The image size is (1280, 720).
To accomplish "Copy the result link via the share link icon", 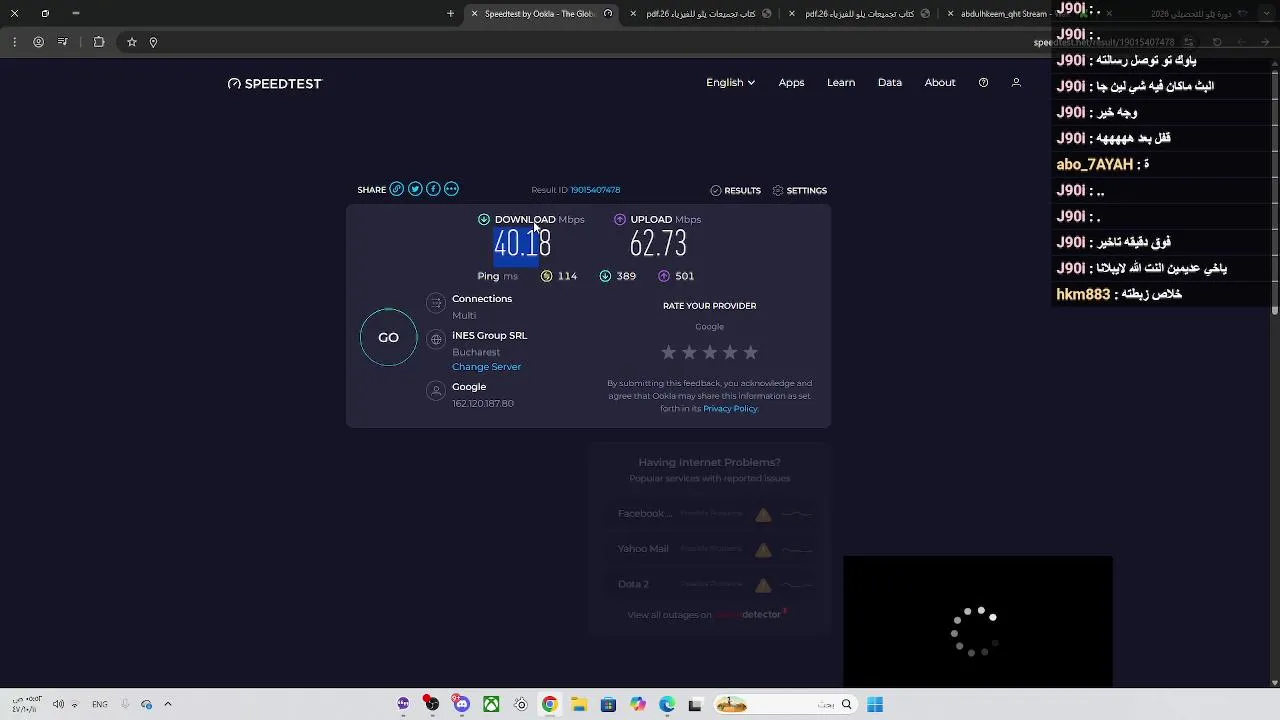I will [x=397, y=189].
